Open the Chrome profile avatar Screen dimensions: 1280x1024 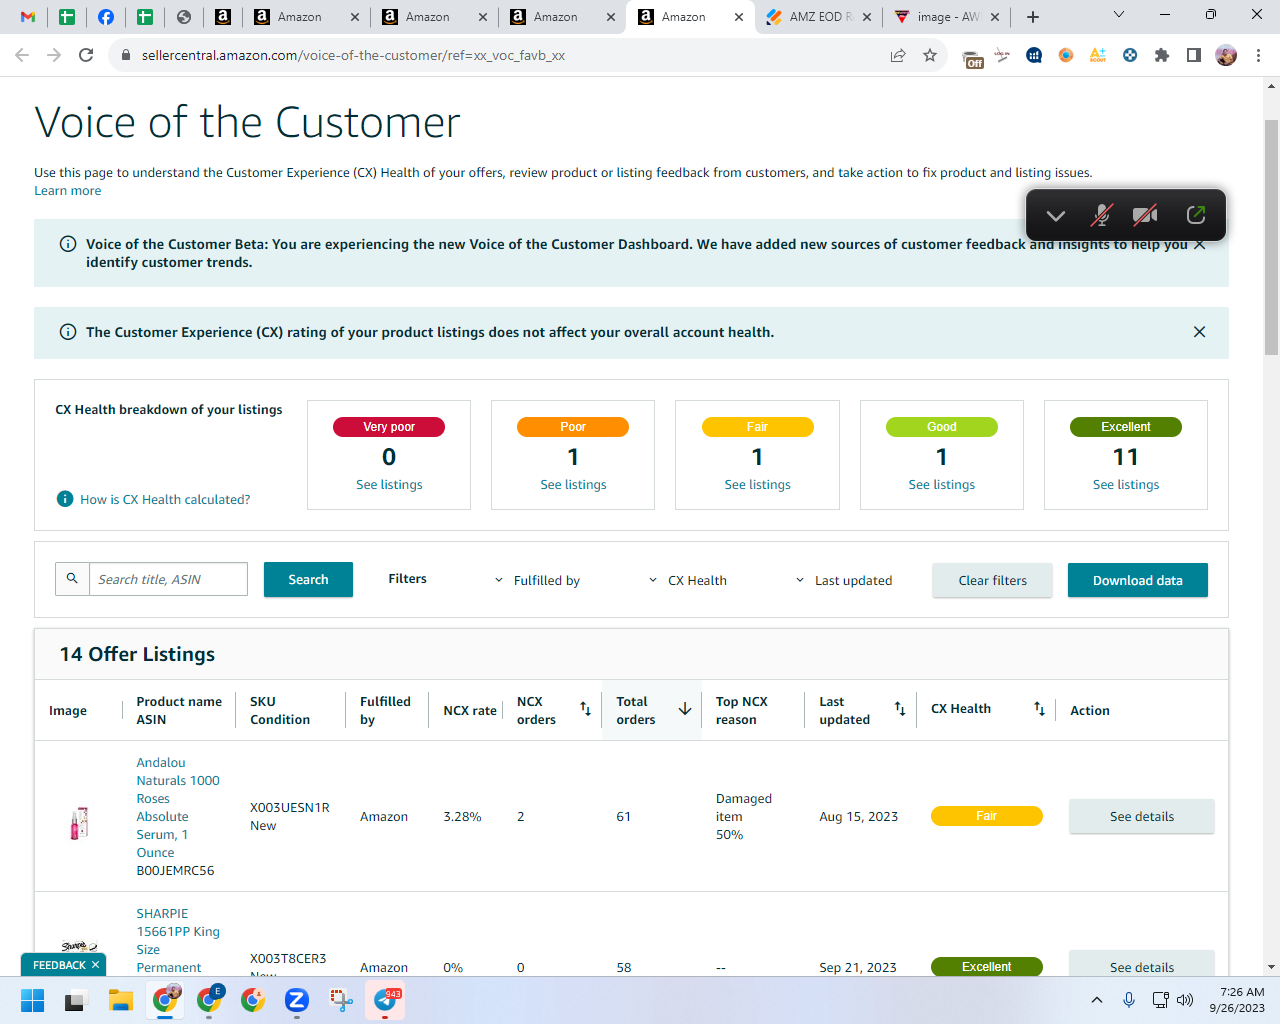pos(1226,56)
